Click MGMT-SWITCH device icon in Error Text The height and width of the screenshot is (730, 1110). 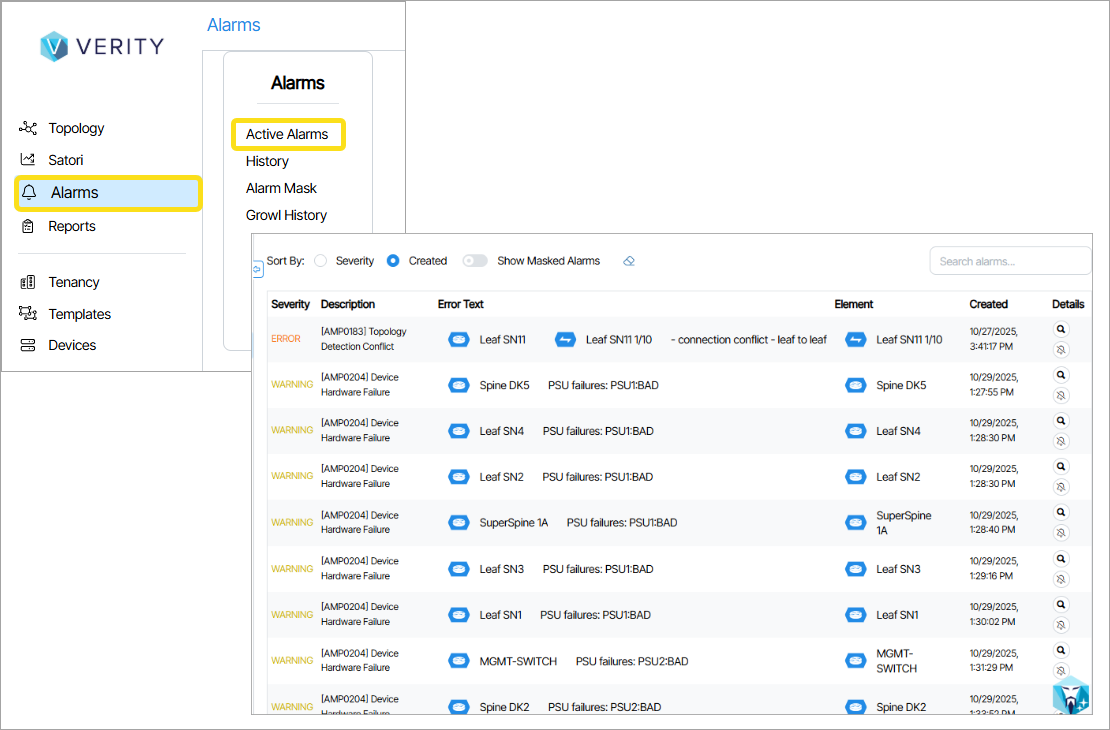[x=458, y=661]
